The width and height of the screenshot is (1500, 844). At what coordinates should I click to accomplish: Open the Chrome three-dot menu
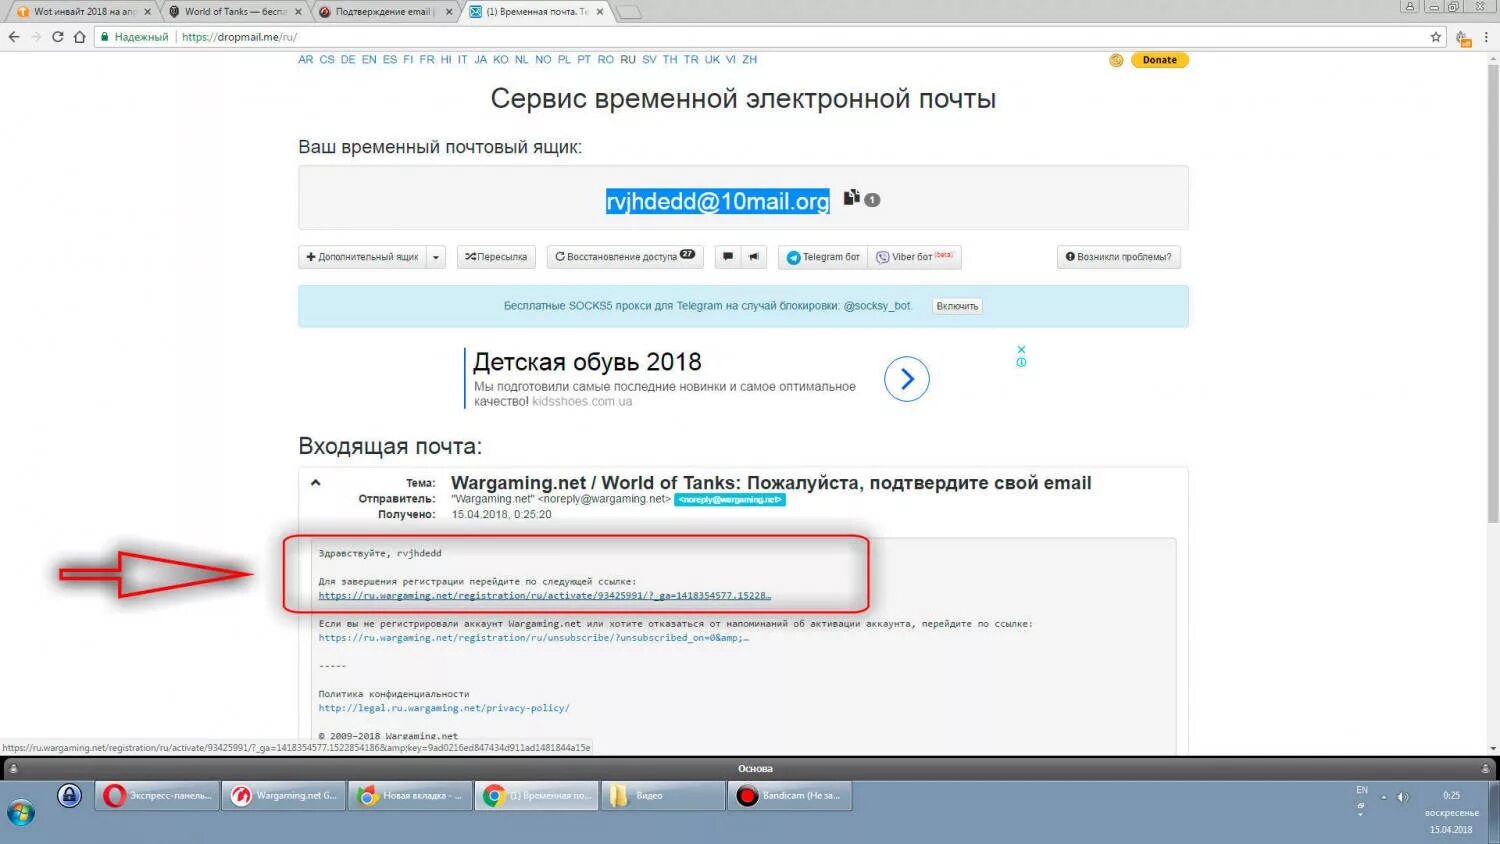coord(1487,37)
